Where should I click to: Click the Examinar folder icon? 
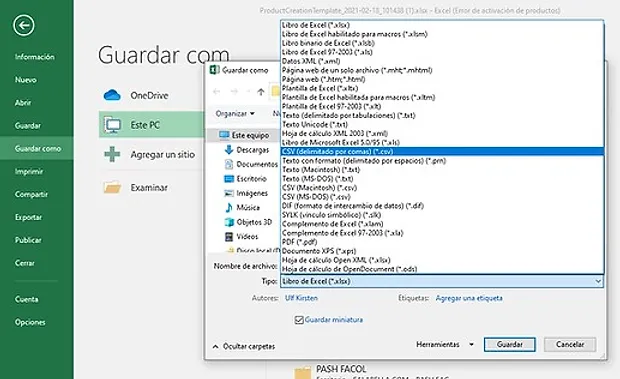click(x=112, y=187)
